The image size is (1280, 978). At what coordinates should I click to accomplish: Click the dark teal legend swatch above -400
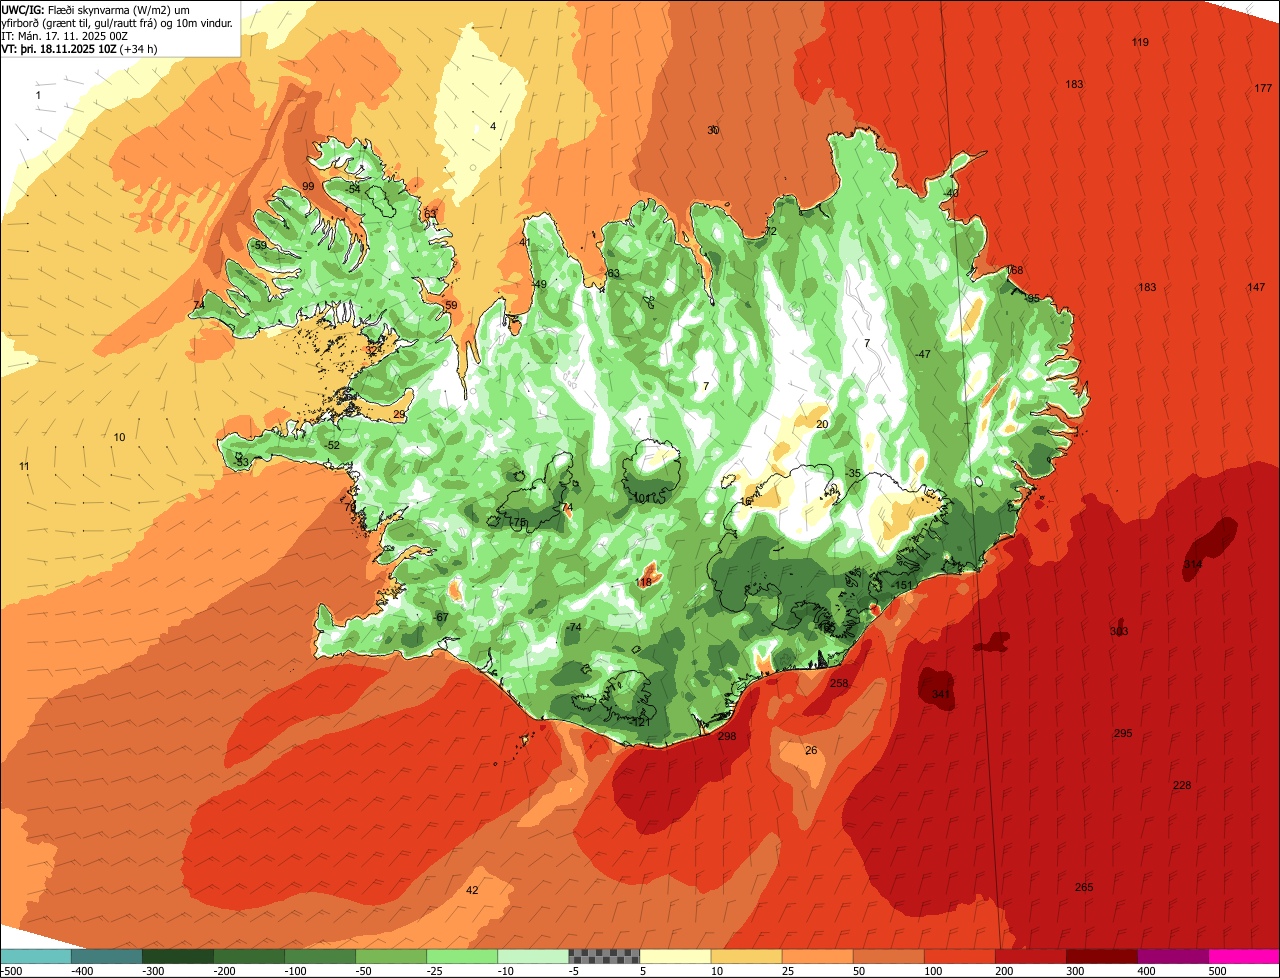pos(107,956)
